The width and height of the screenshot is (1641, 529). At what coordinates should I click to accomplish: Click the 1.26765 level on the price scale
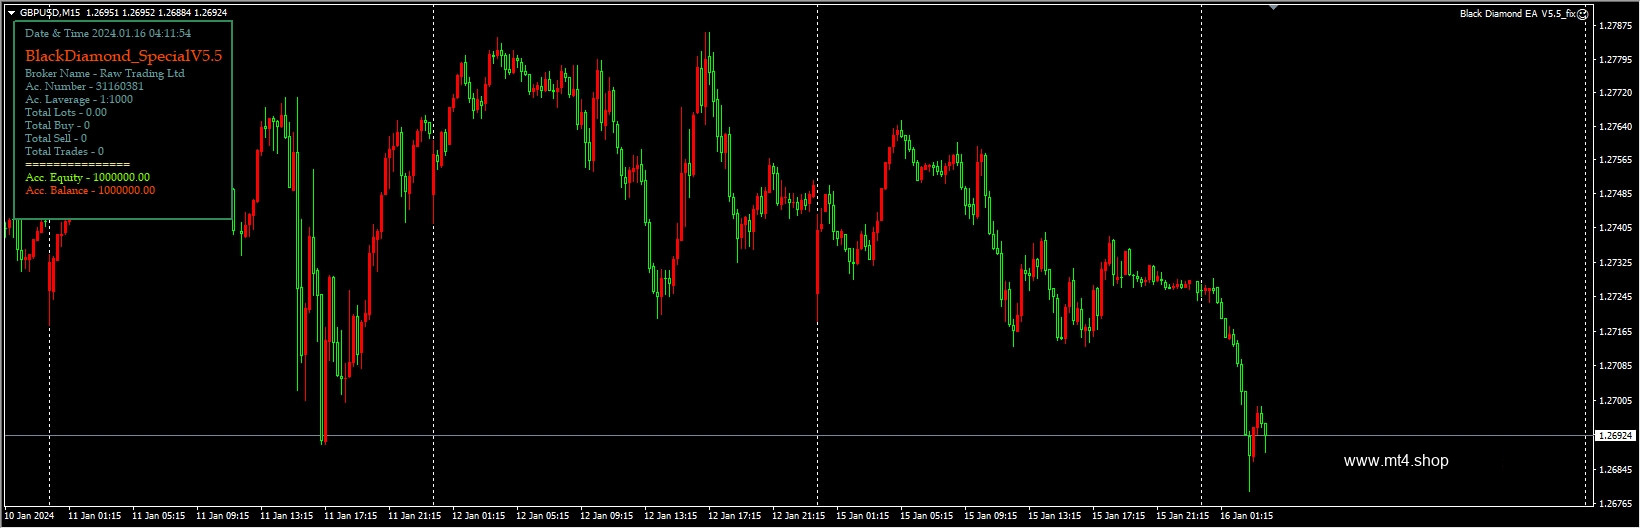[x=1616, y=504]
